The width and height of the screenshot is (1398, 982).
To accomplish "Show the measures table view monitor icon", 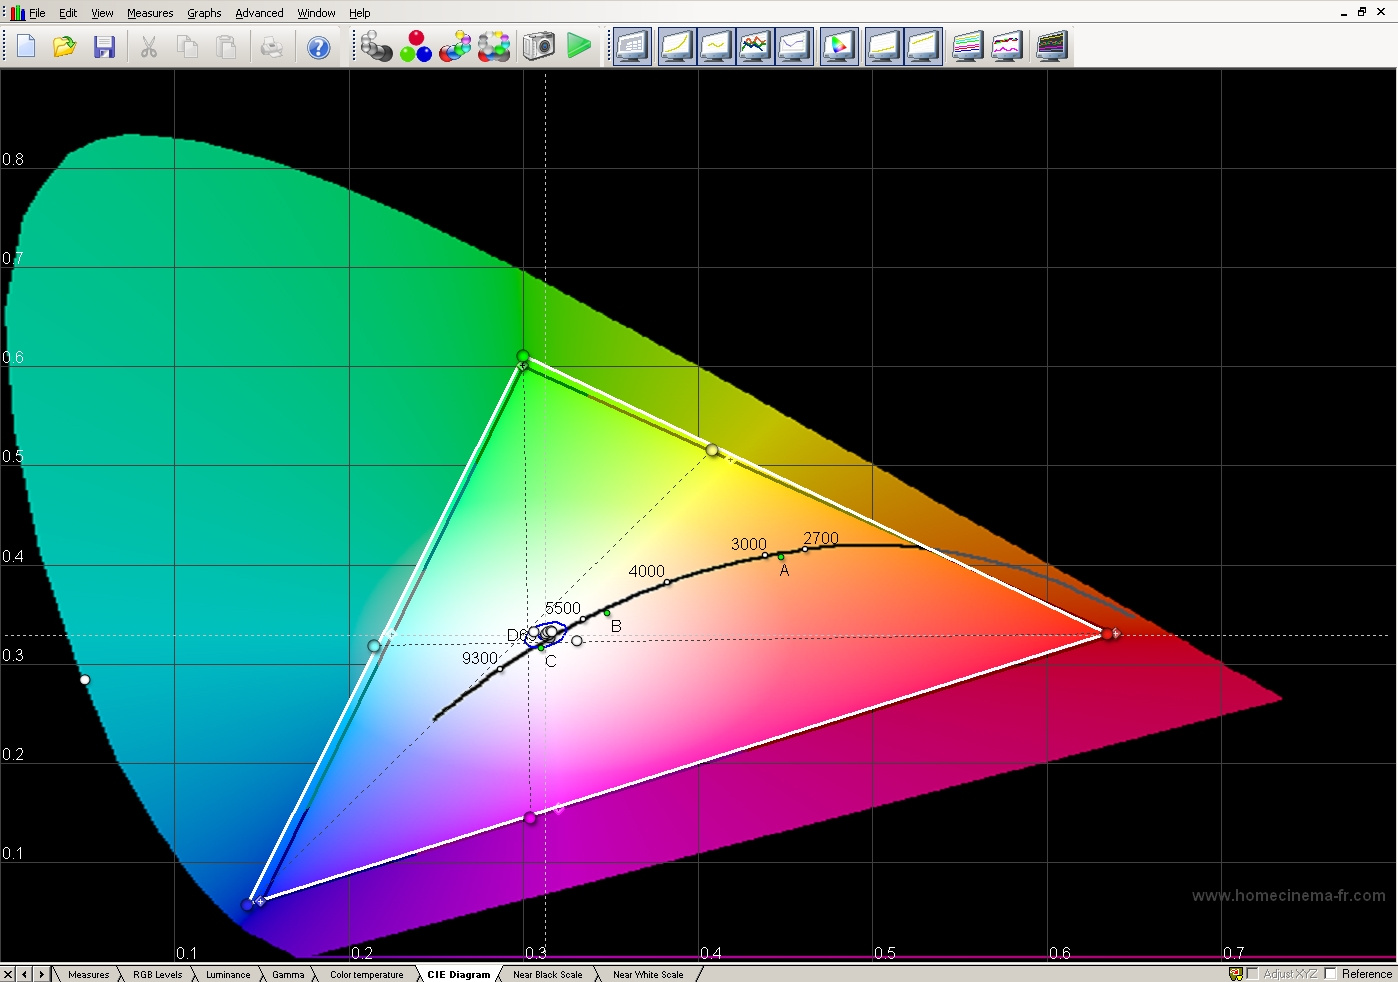I will (633, 47).
